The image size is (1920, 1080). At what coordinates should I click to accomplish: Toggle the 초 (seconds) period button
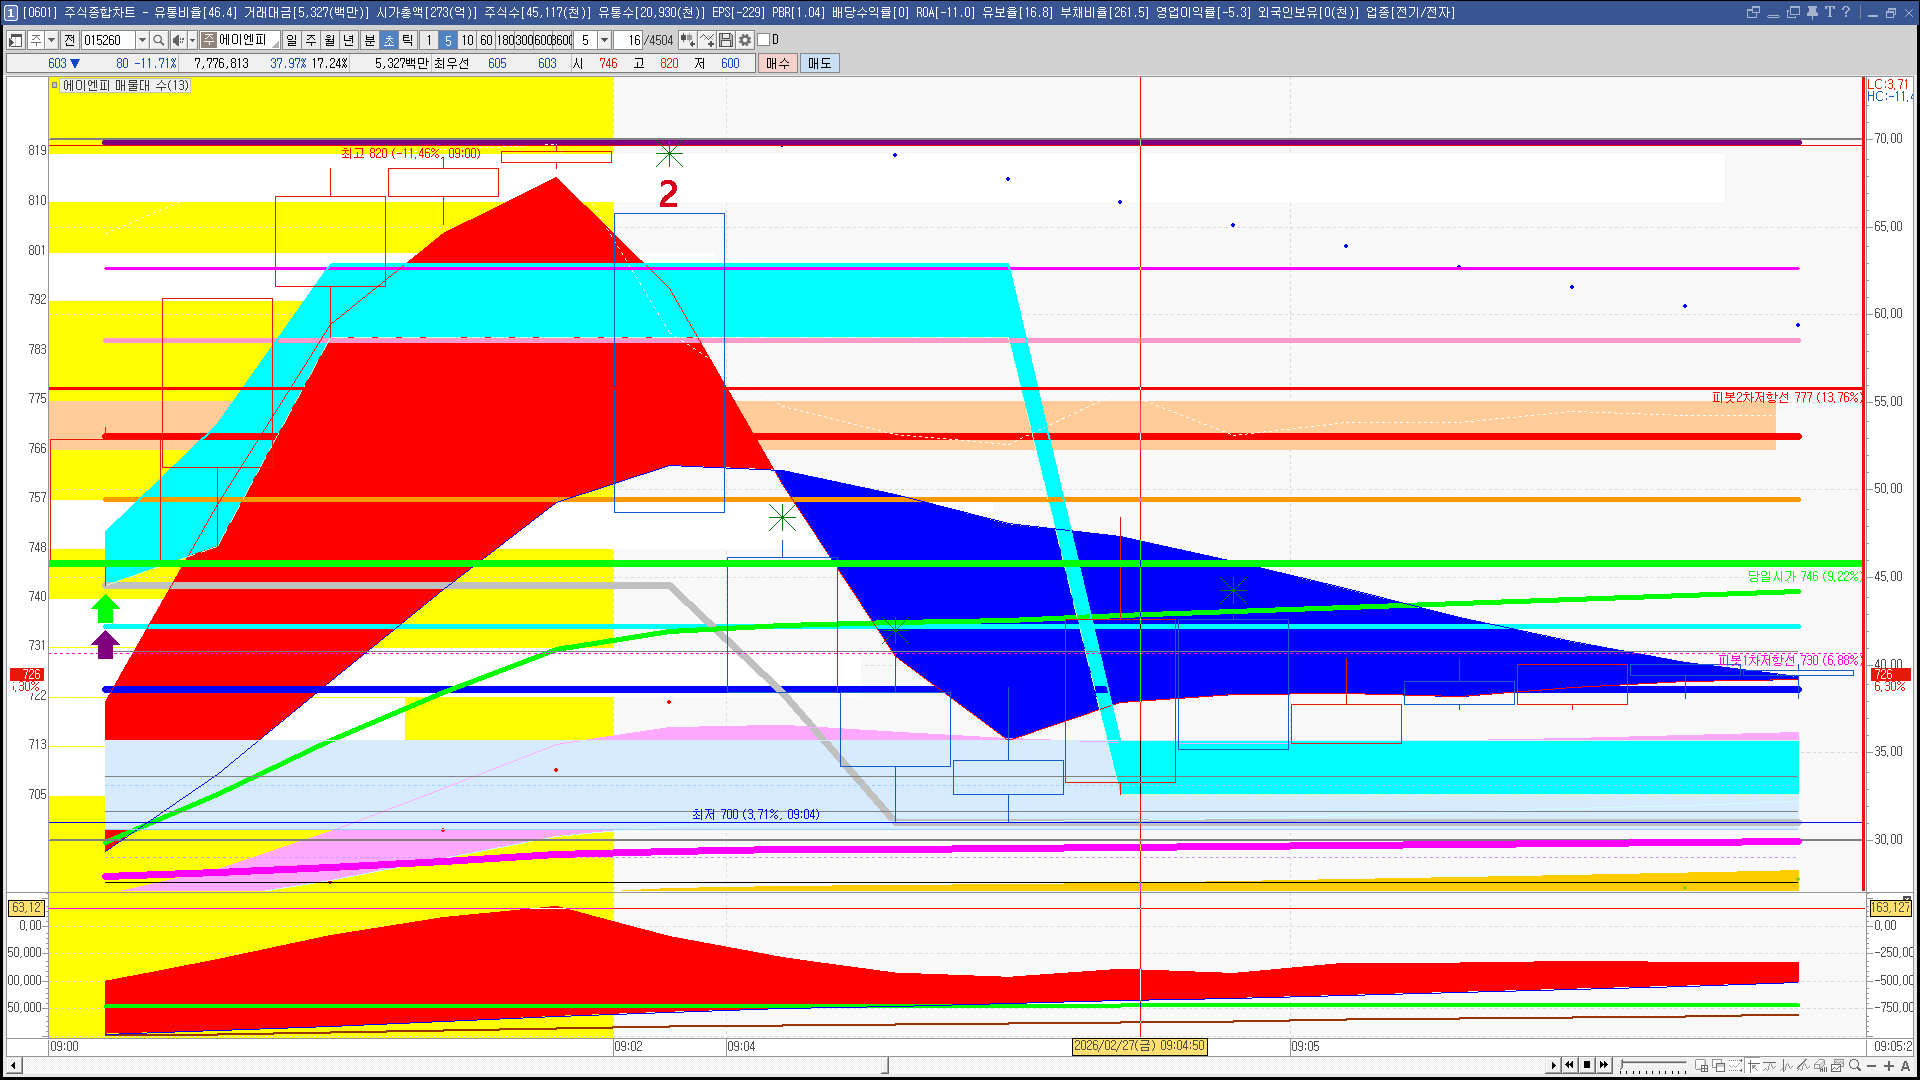[389, 40]
